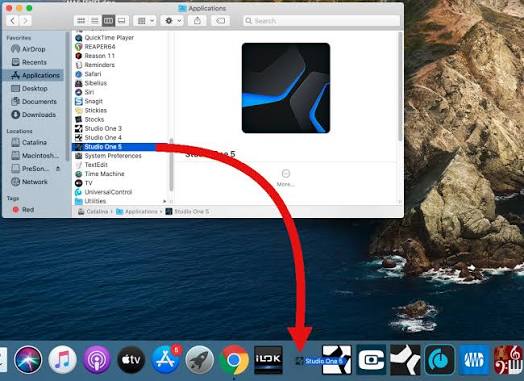This screenshot has width=524, height=381.
Task: Open Network in the sidebar
Action: 33,182
